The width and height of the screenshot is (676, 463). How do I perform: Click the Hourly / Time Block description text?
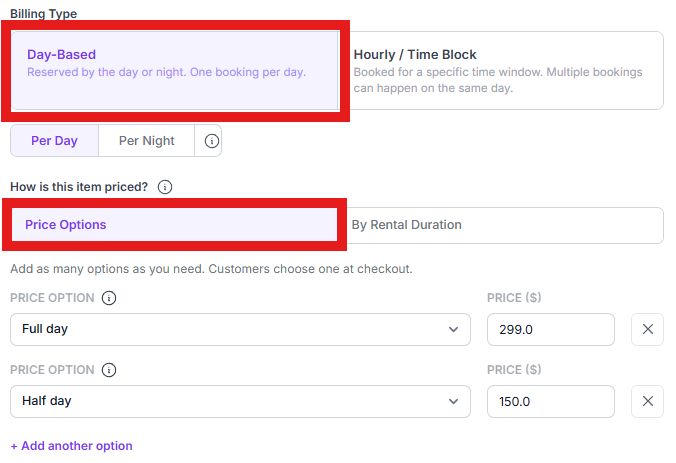point(498,80)
